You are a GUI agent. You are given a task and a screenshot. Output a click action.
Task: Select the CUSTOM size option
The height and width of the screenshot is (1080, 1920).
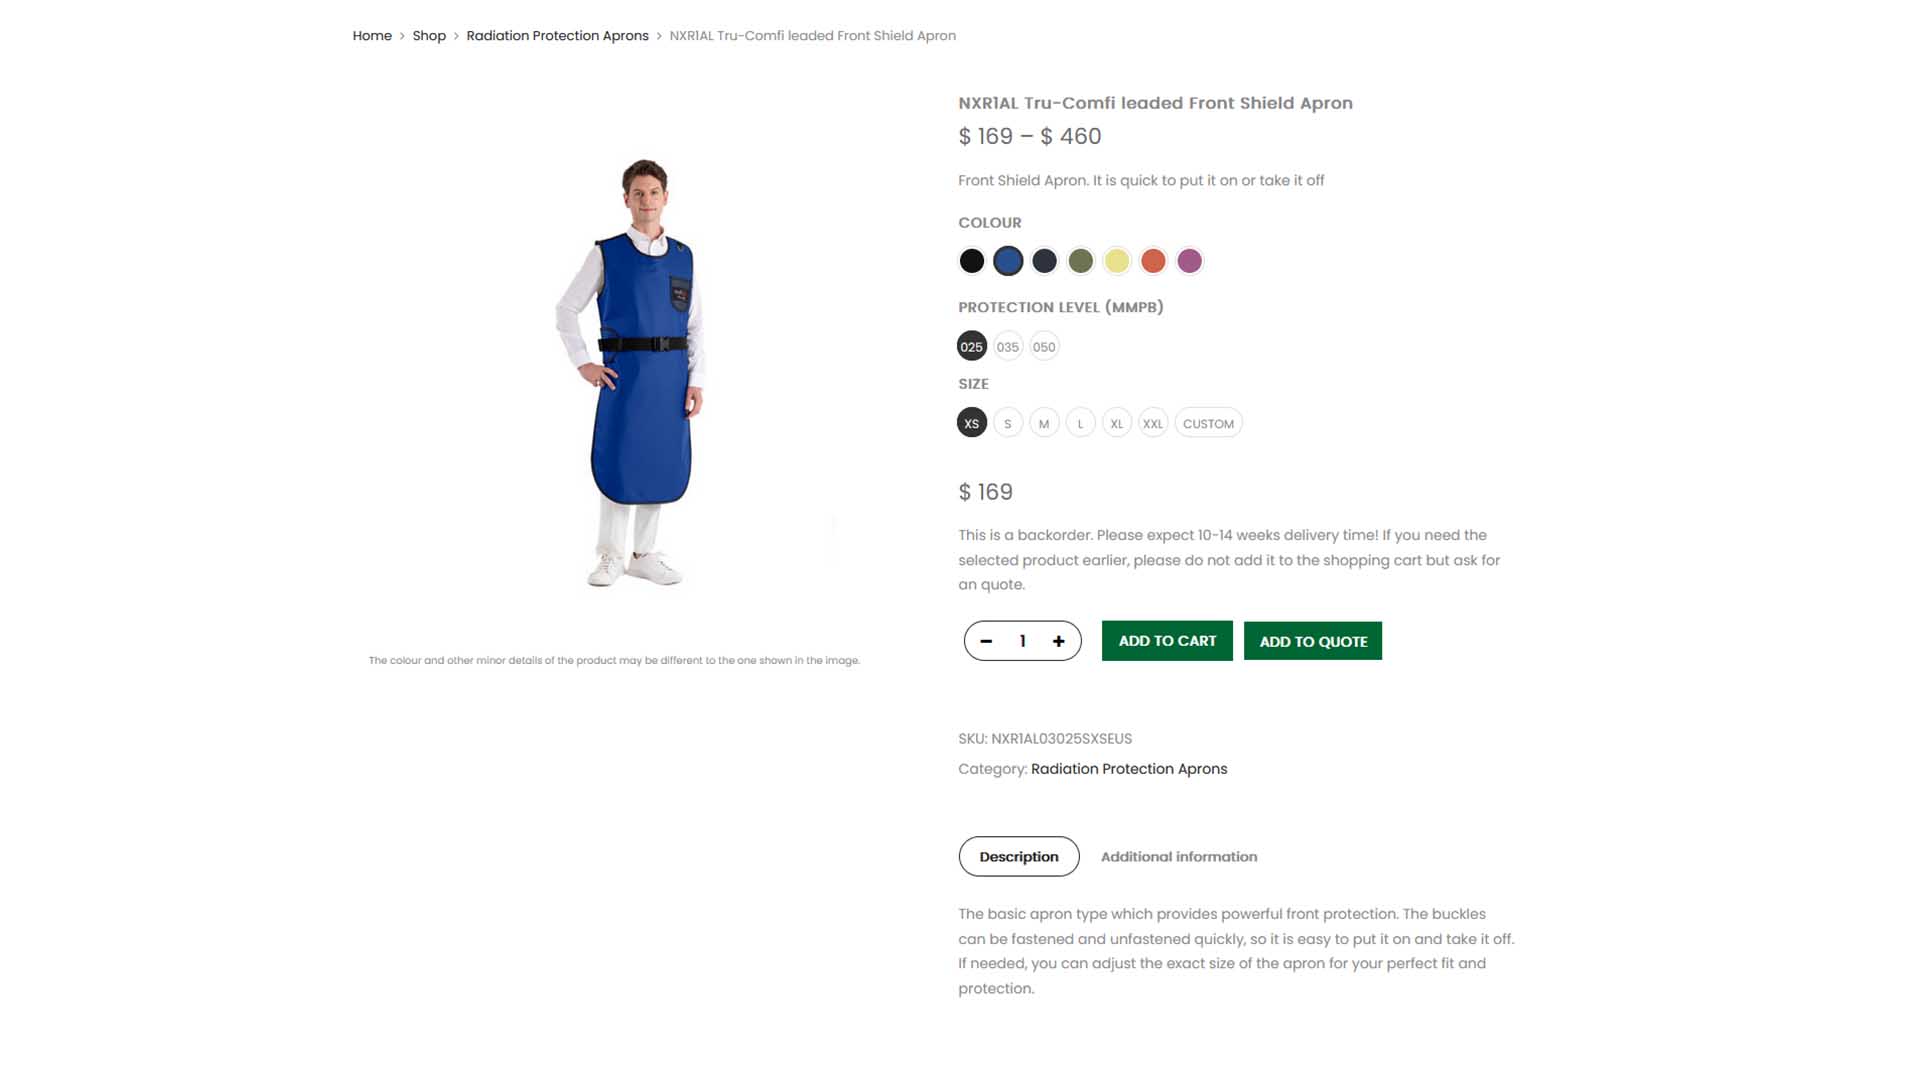click(1208, 423)
